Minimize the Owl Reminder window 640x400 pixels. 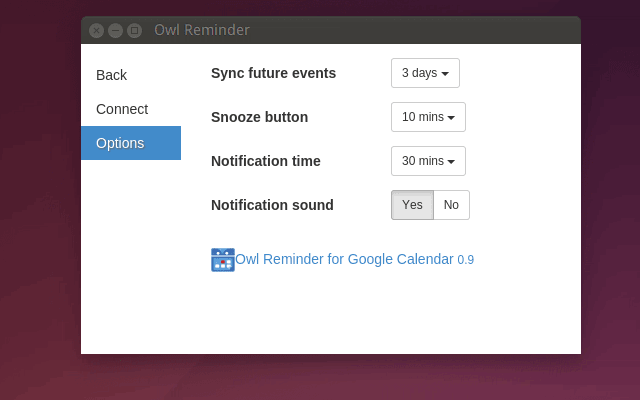tap(116, 31)
